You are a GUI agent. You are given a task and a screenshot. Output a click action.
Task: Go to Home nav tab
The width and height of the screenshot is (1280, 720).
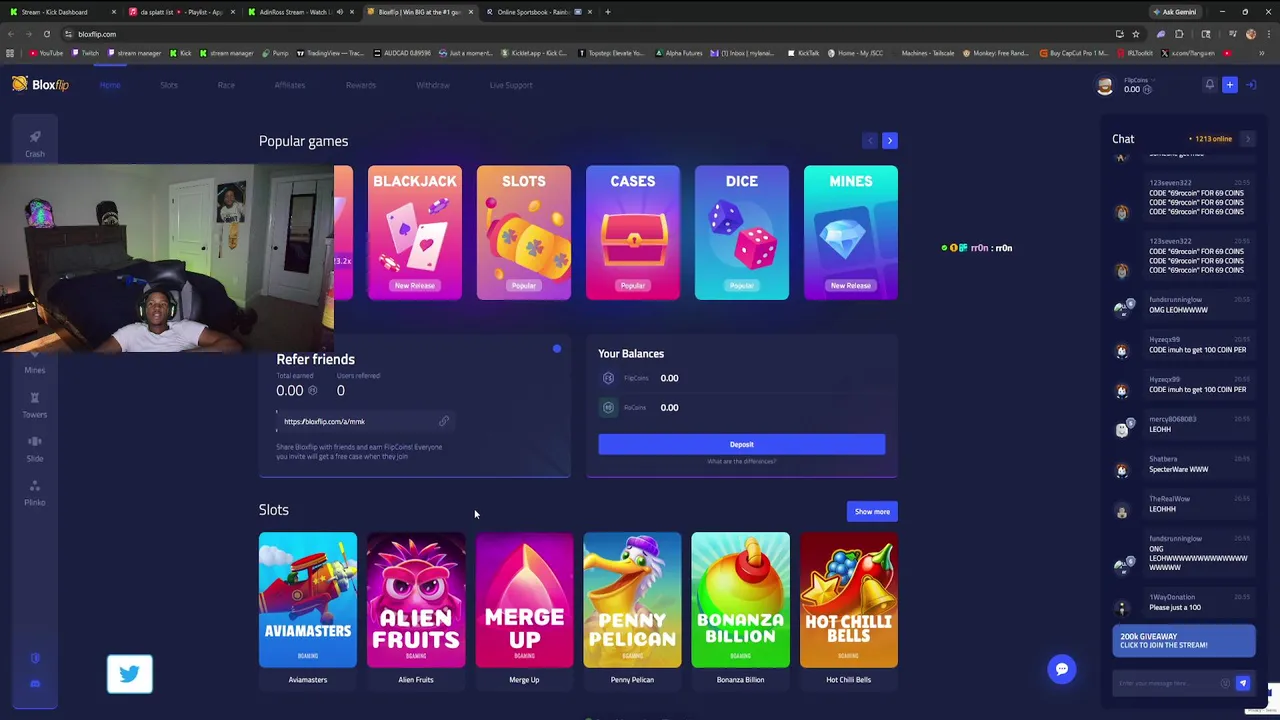(x=110, y=85)
